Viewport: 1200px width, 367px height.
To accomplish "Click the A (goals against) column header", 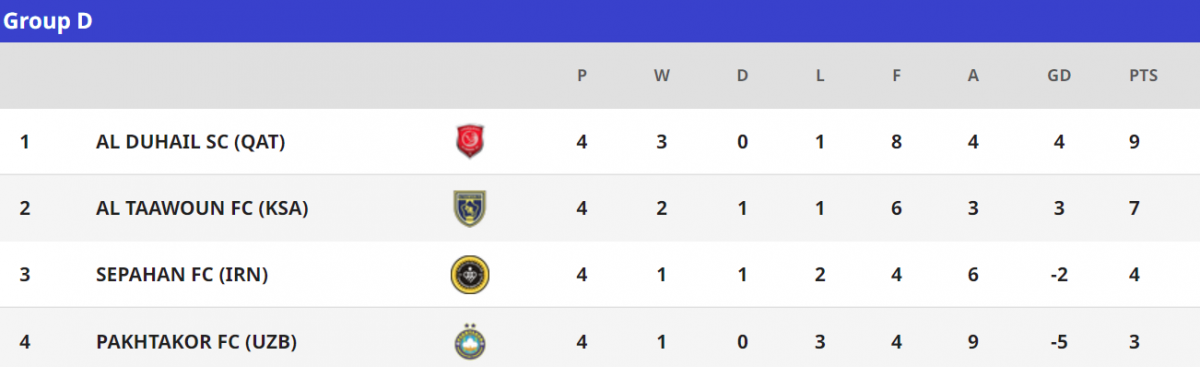I will tap(973, 76).
